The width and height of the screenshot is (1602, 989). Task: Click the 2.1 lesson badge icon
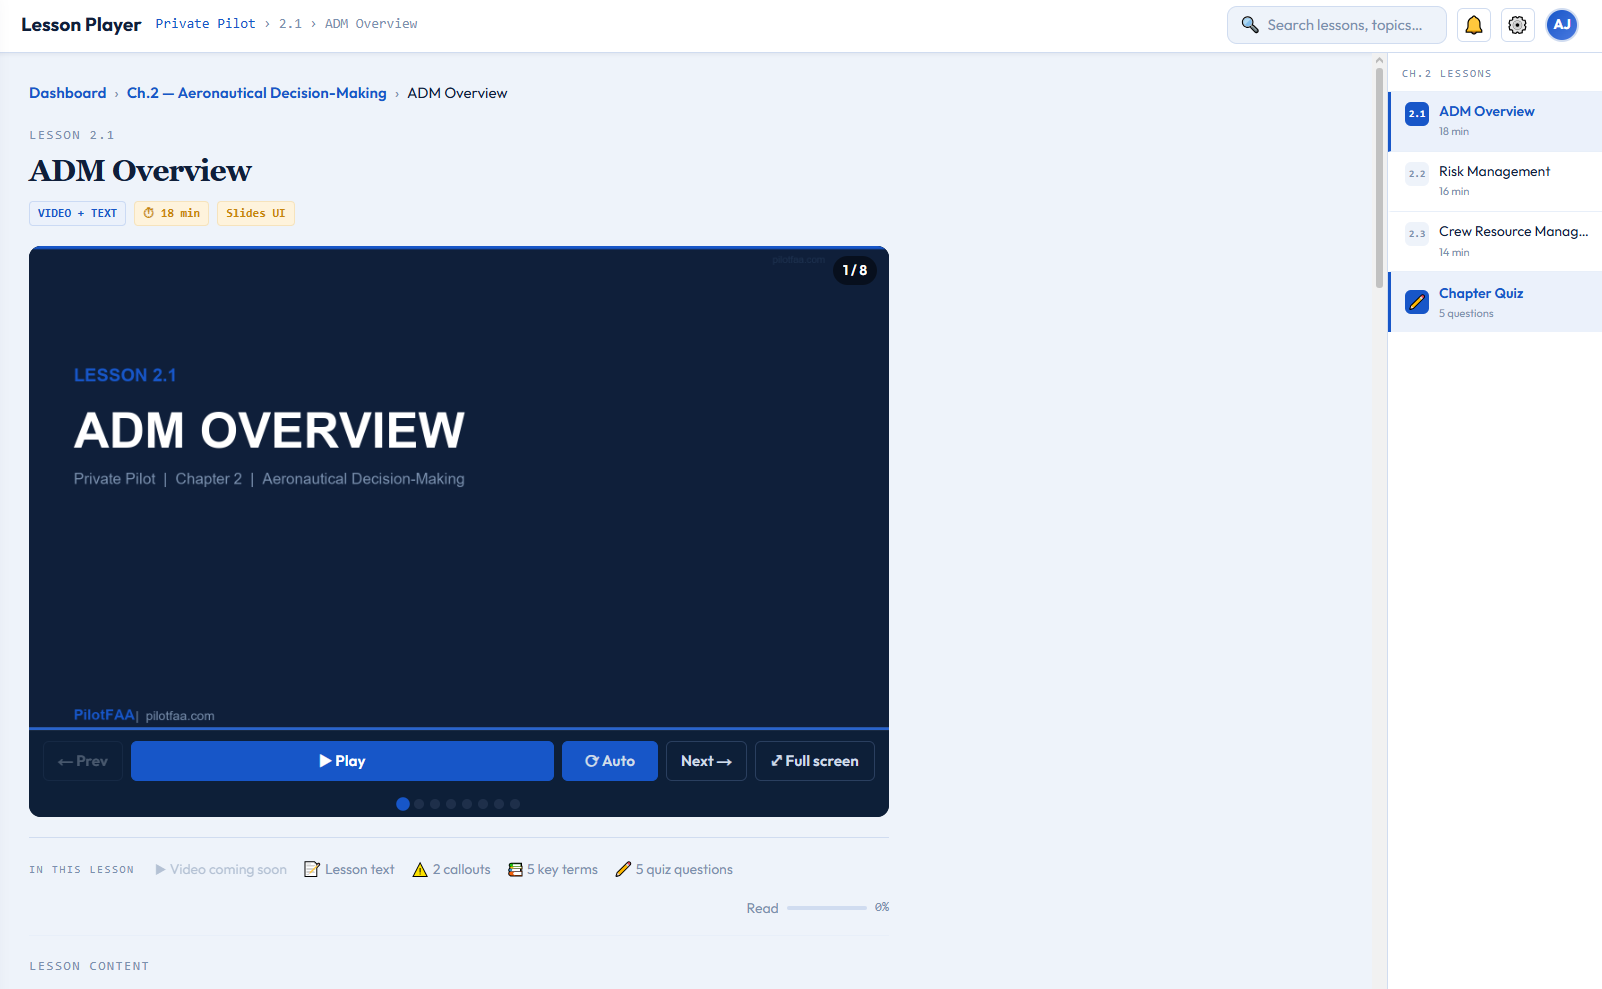tap(1416, 114)
